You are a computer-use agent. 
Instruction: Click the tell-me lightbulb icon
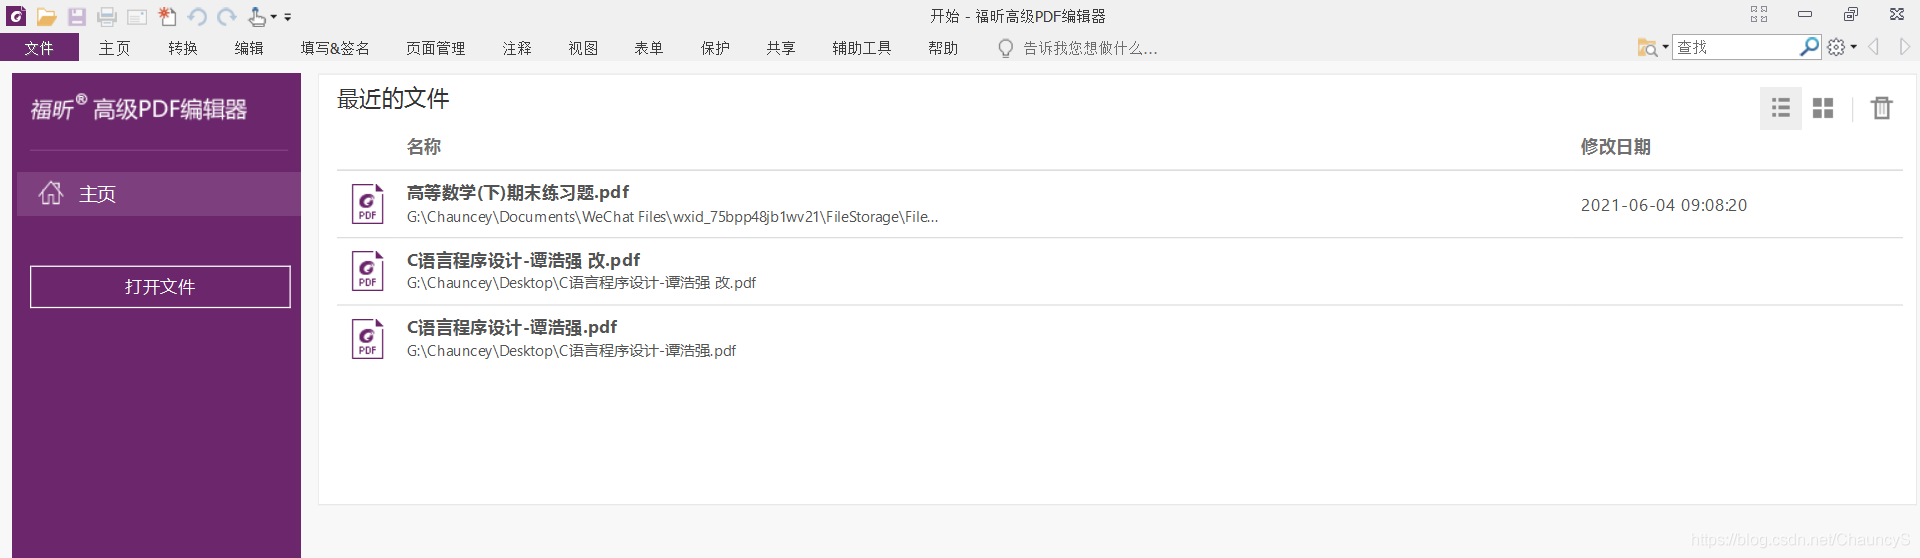click(x=1006, y=48)
